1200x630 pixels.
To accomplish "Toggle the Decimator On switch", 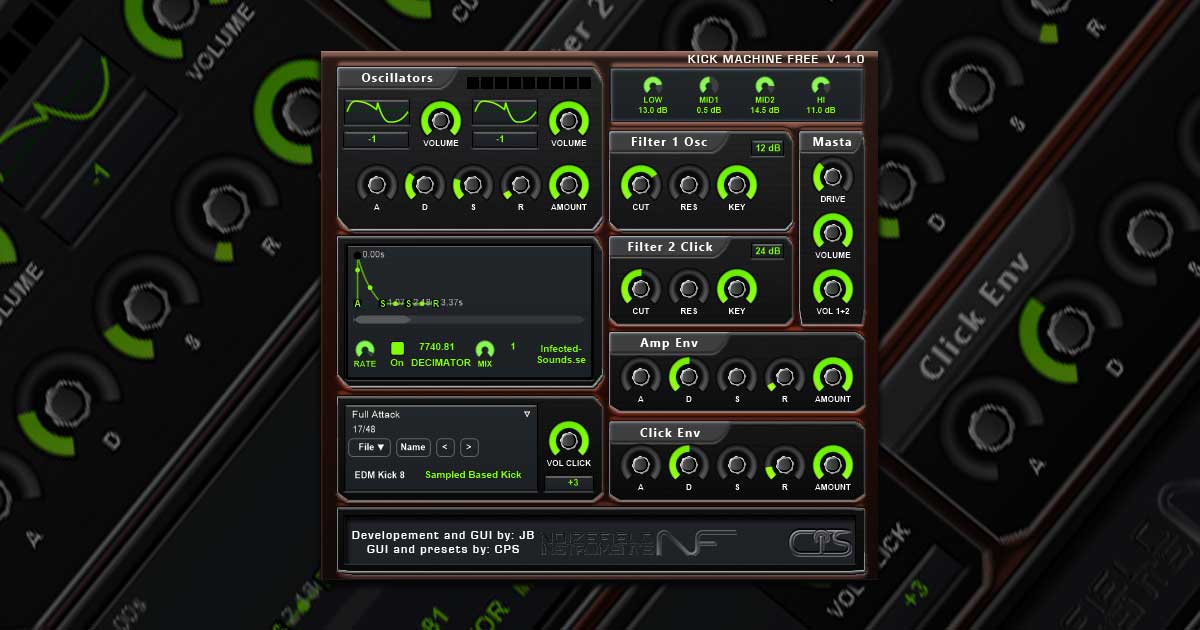I will pyautogui.click(x=397, y=348).
